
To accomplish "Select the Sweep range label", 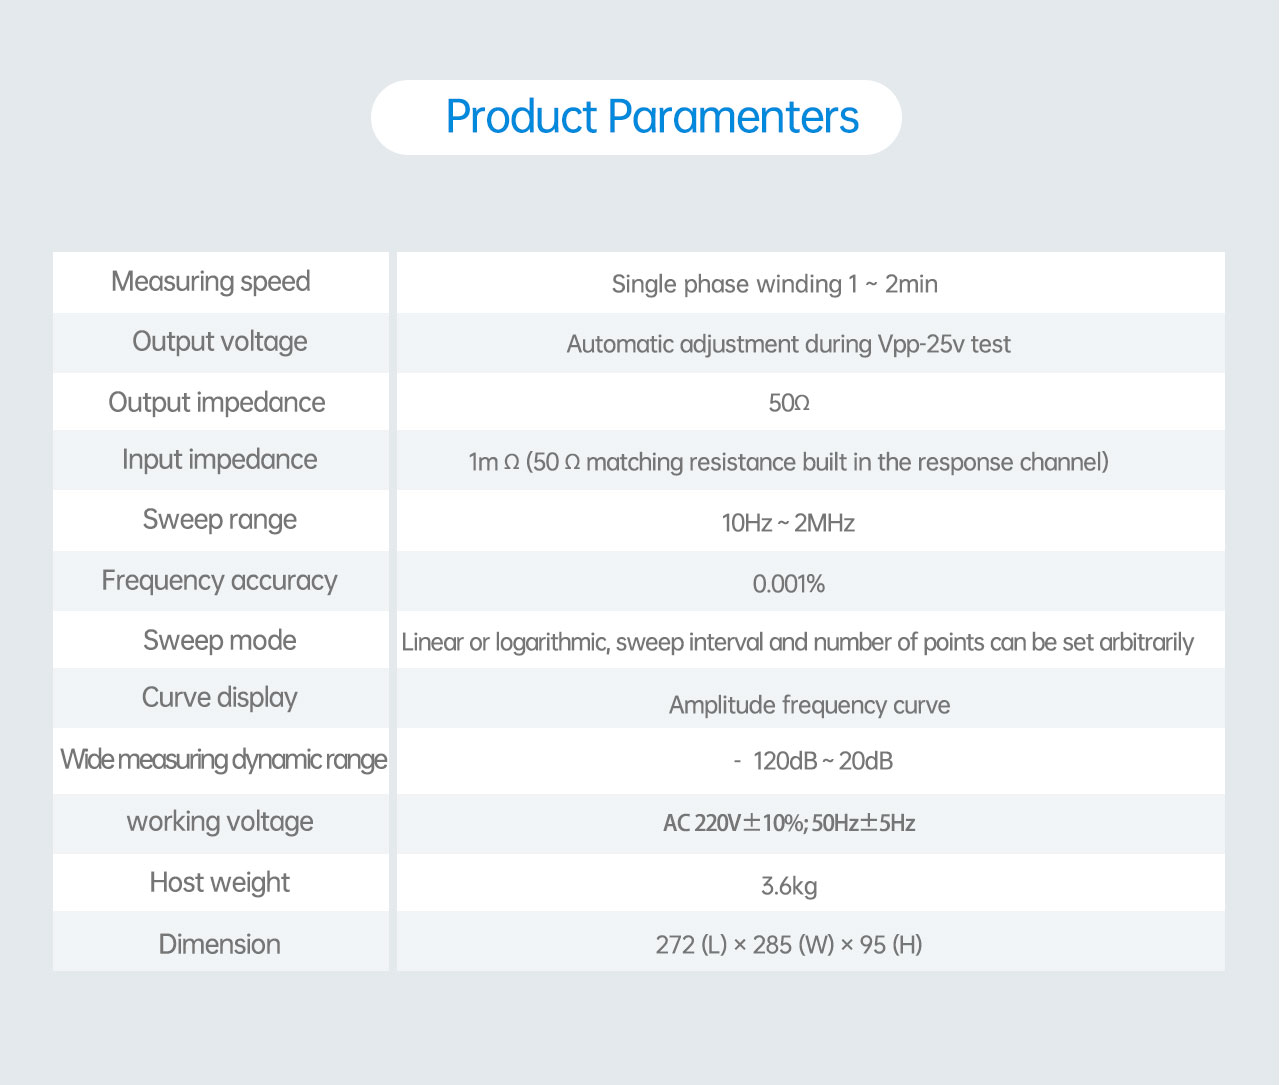I will pos(220,520).
